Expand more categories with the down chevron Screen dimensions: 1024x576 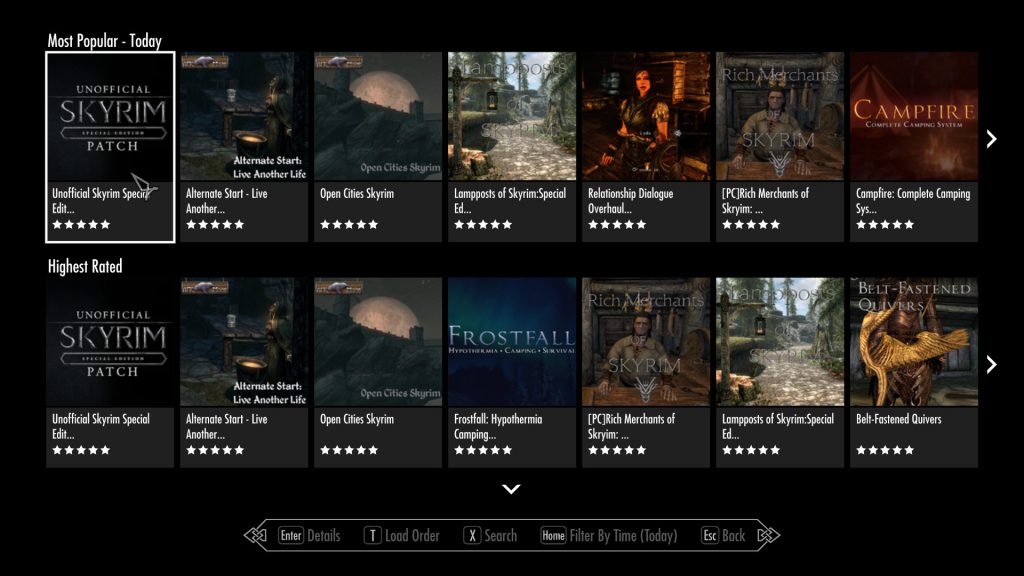click(511, 488)
